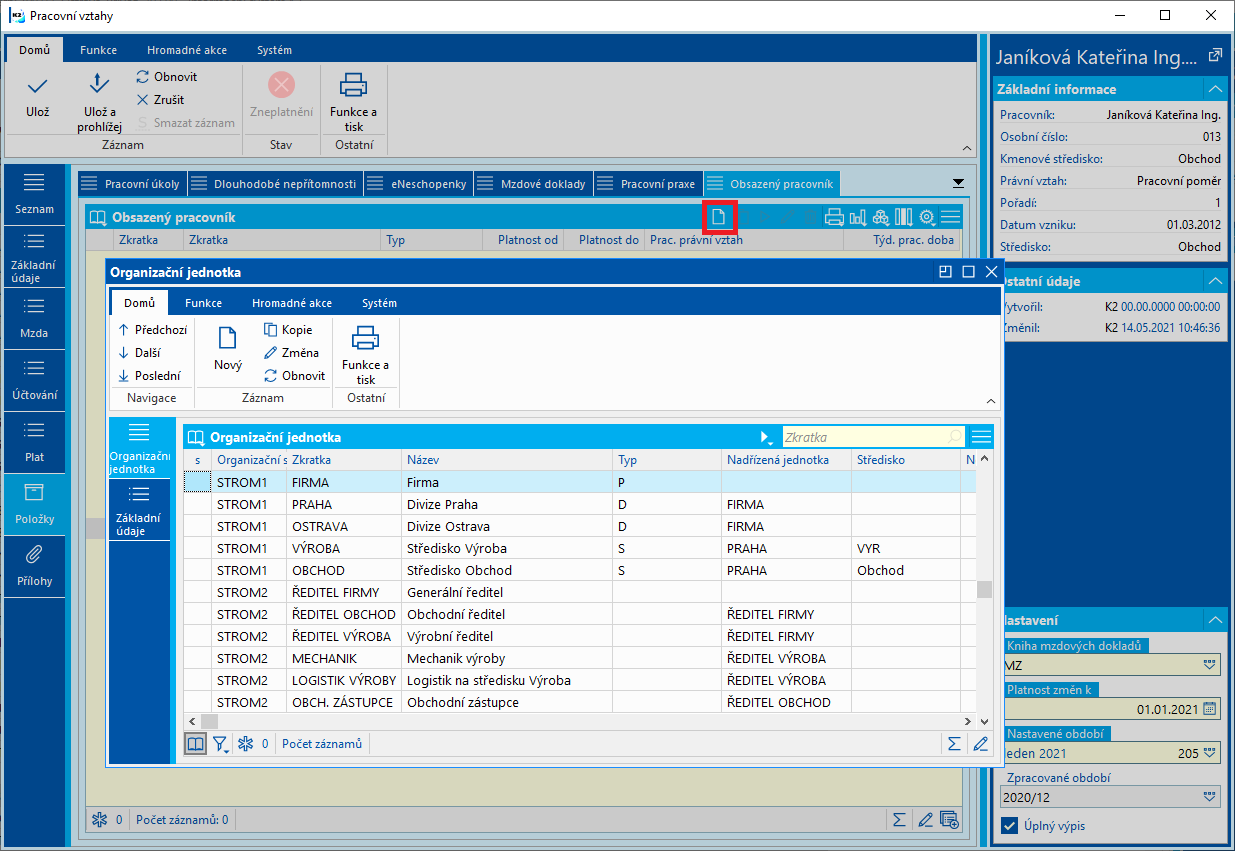Click Kopie in Organizační jednotka dialog
Viewport: 1235px width, 851px height.
[x=288, y=330]
